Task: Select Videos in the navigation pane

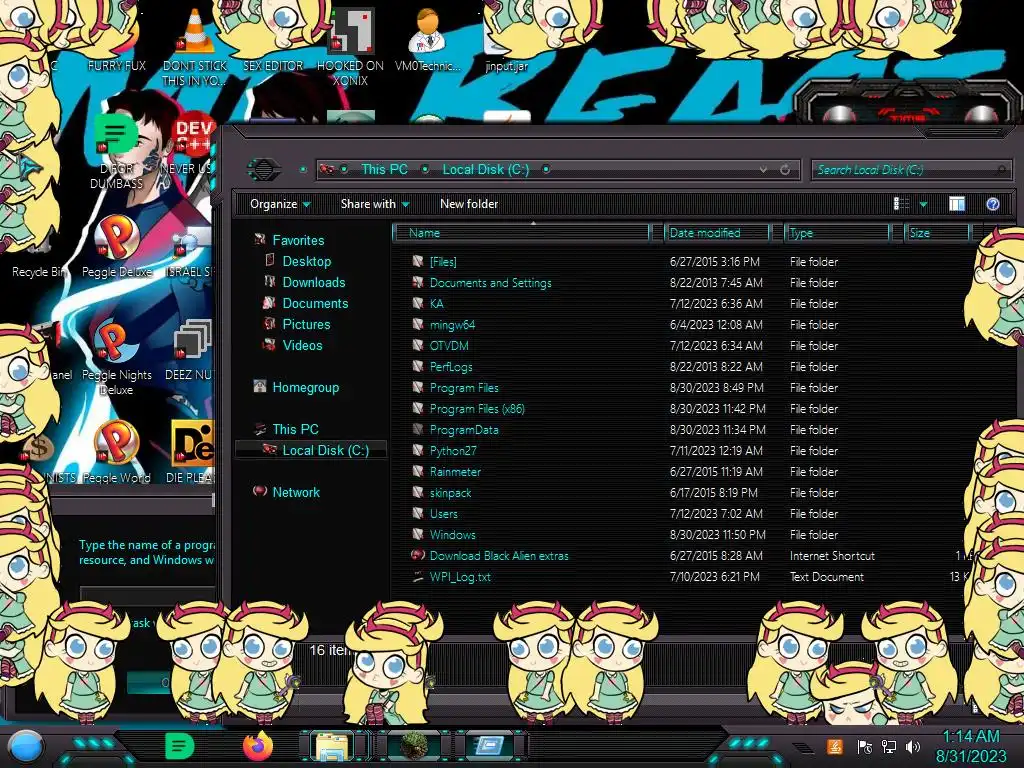Action: pyautogui.click(x=302, y=345)
